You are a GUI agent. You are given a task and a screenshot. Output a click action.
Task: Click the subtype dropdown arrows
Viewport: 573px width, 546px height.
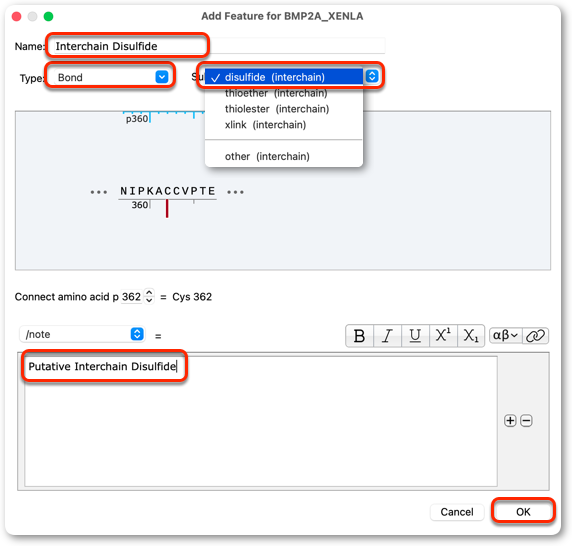coord(372,76)
